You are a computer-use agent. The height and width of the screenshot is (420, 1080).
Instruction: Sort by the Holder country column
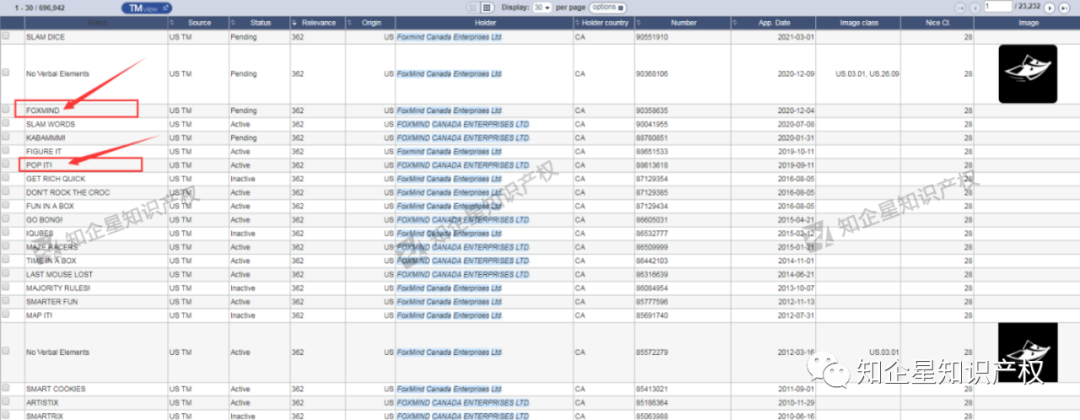pos(604,23)
